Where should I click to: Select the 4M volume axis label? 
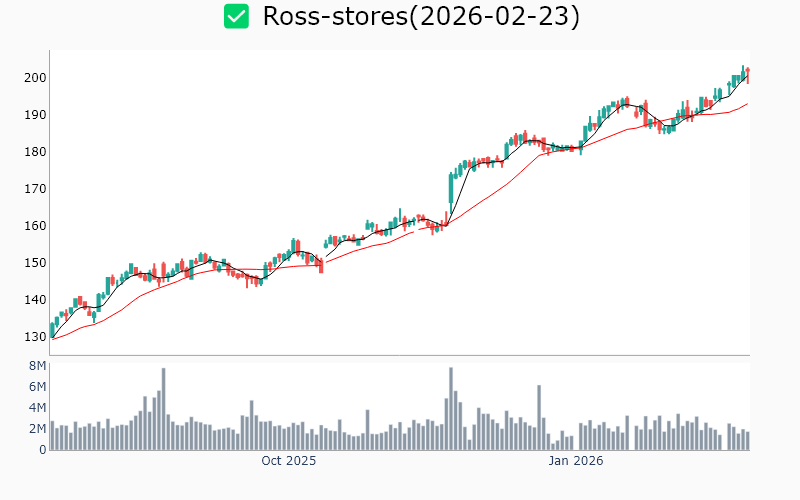point(36,408)
